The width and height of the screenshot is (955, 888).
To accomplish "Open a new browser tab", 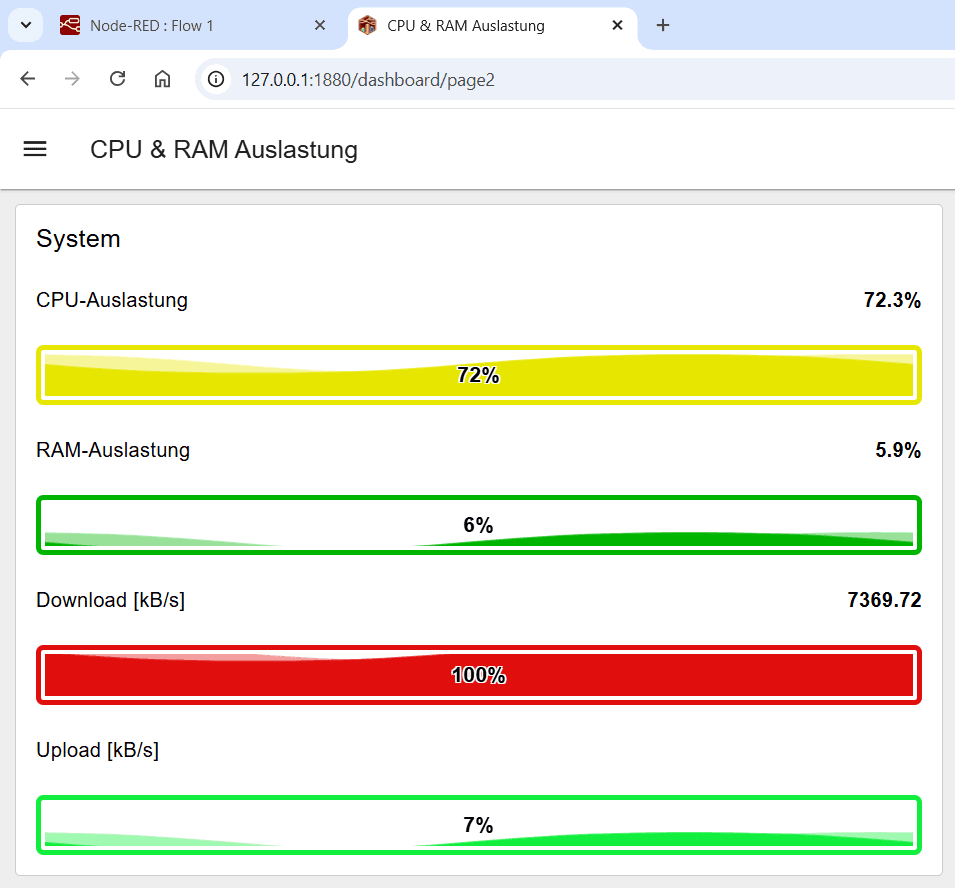I will click(x=662, y=27).
